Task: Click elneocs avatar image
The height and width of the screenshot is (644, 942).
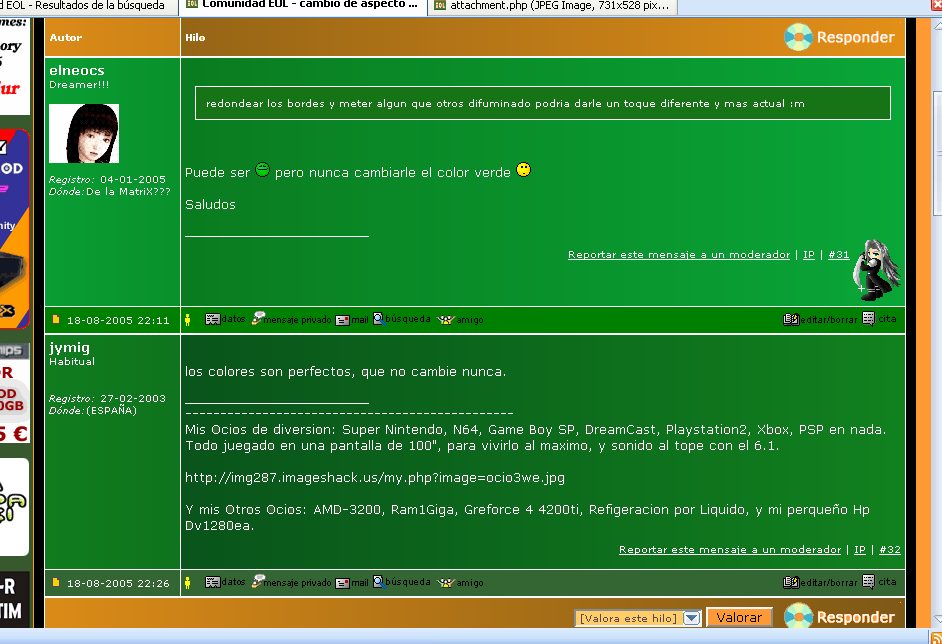Action: point(84,133)
